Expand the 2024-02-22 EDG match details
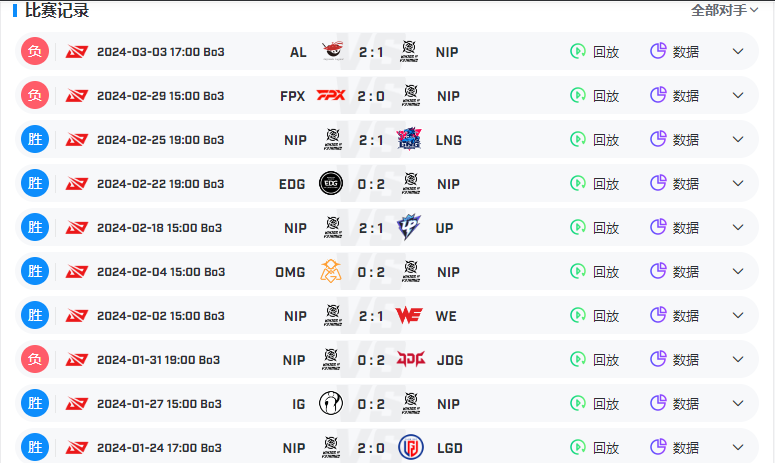The width and height of the screenshot is (775, 463). (738, 183)
